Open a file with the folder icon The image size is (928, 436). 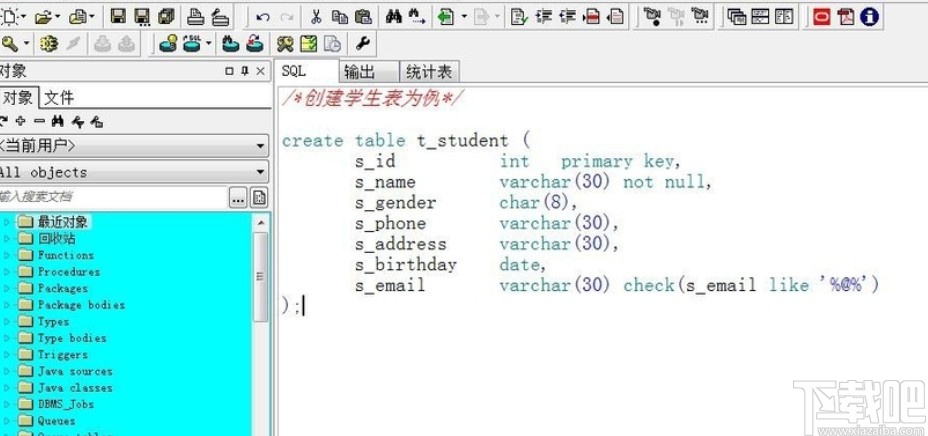[x=43, y=17]
